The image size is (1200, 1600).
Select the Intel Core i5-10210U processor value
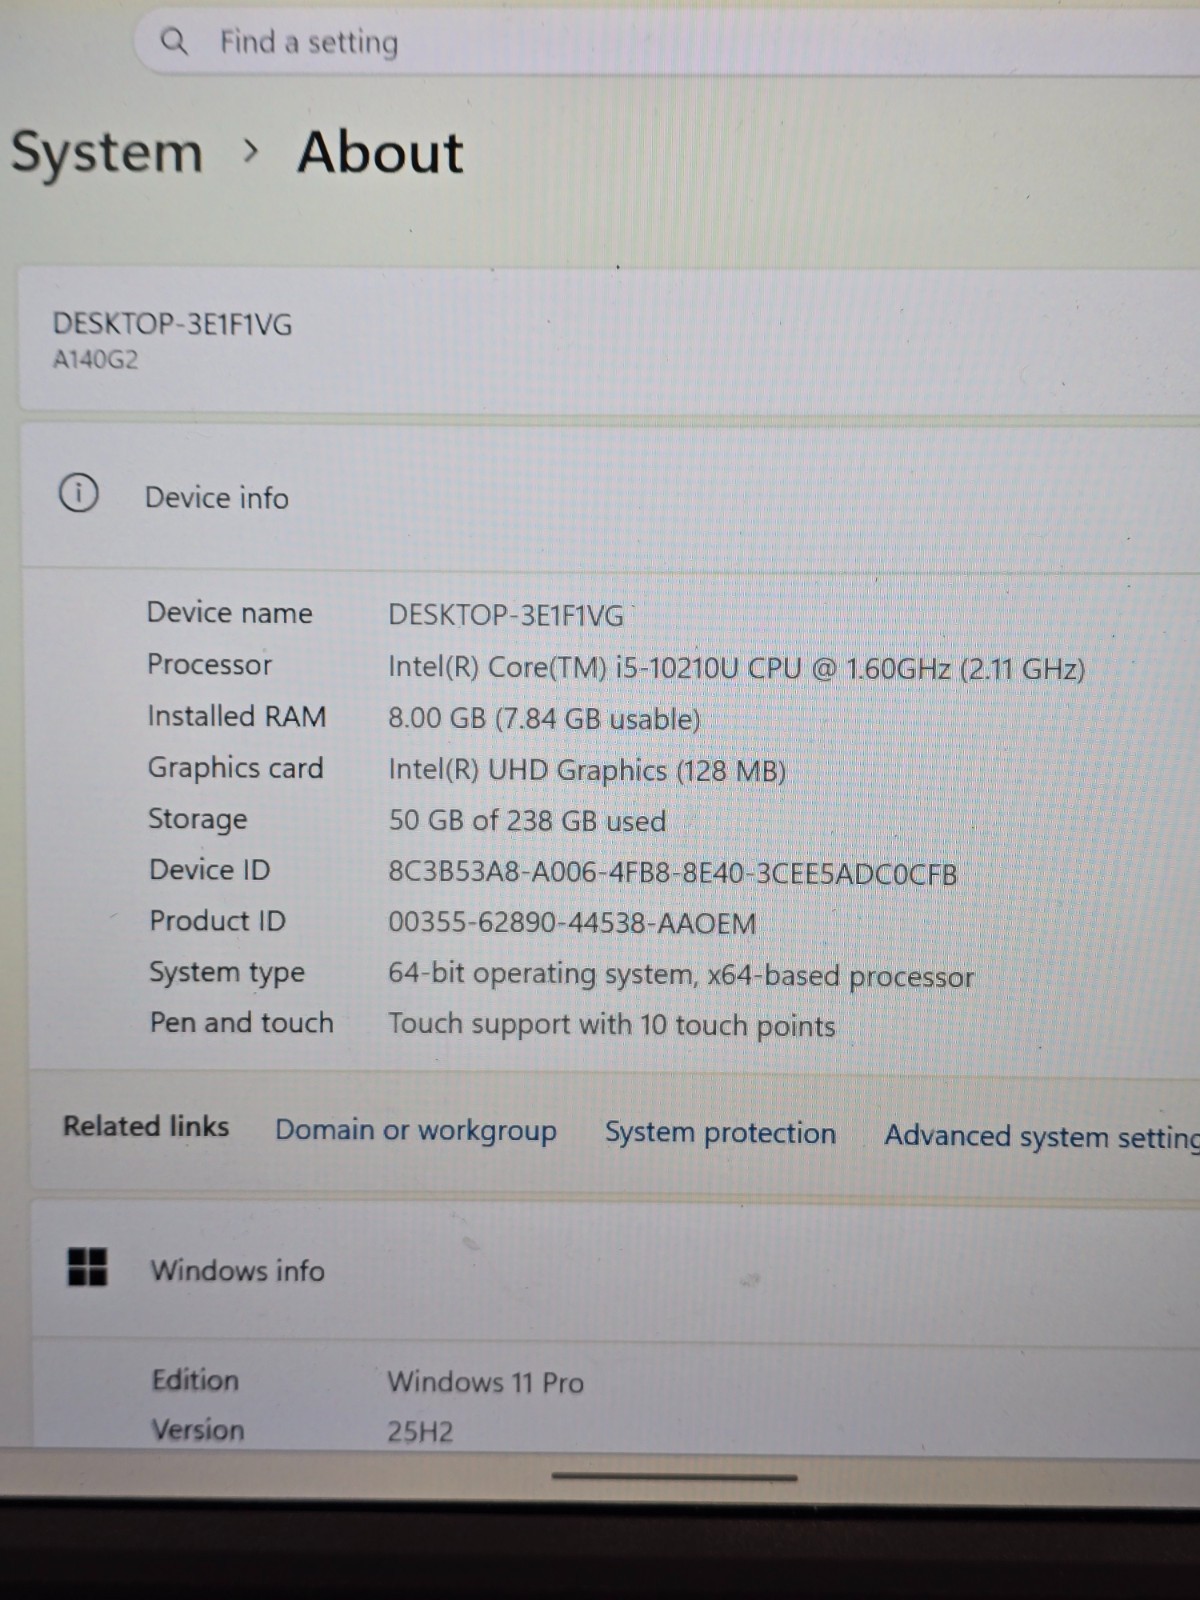click(736, 668)
